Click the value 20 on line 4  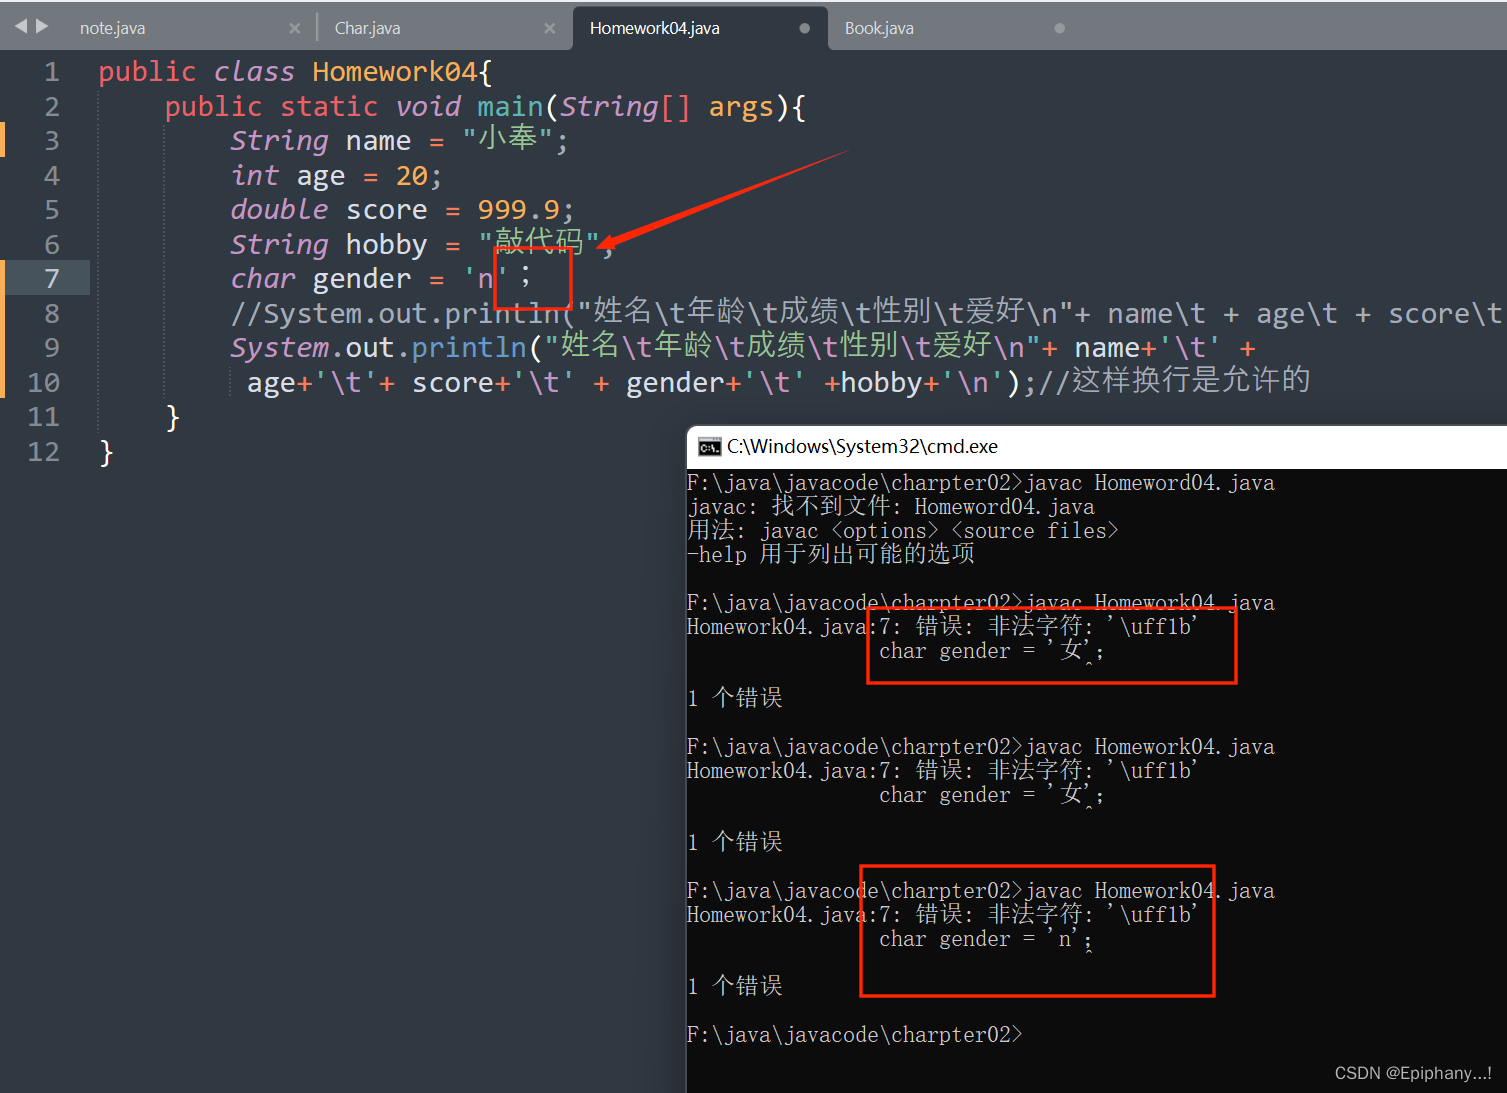412,176
